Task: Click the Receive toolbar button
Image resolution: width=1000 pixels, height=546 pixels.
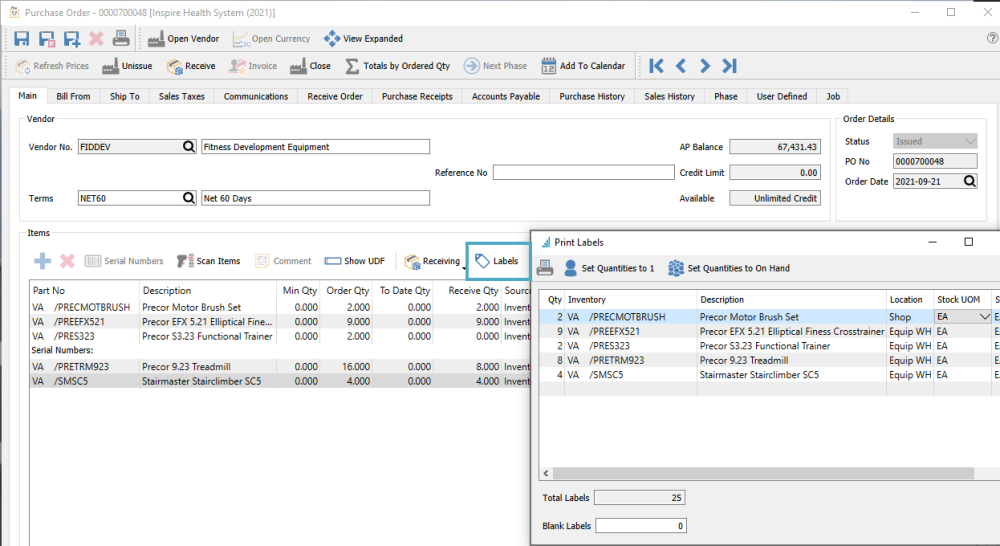Action: pyautogui.click(x=191, y=66)
